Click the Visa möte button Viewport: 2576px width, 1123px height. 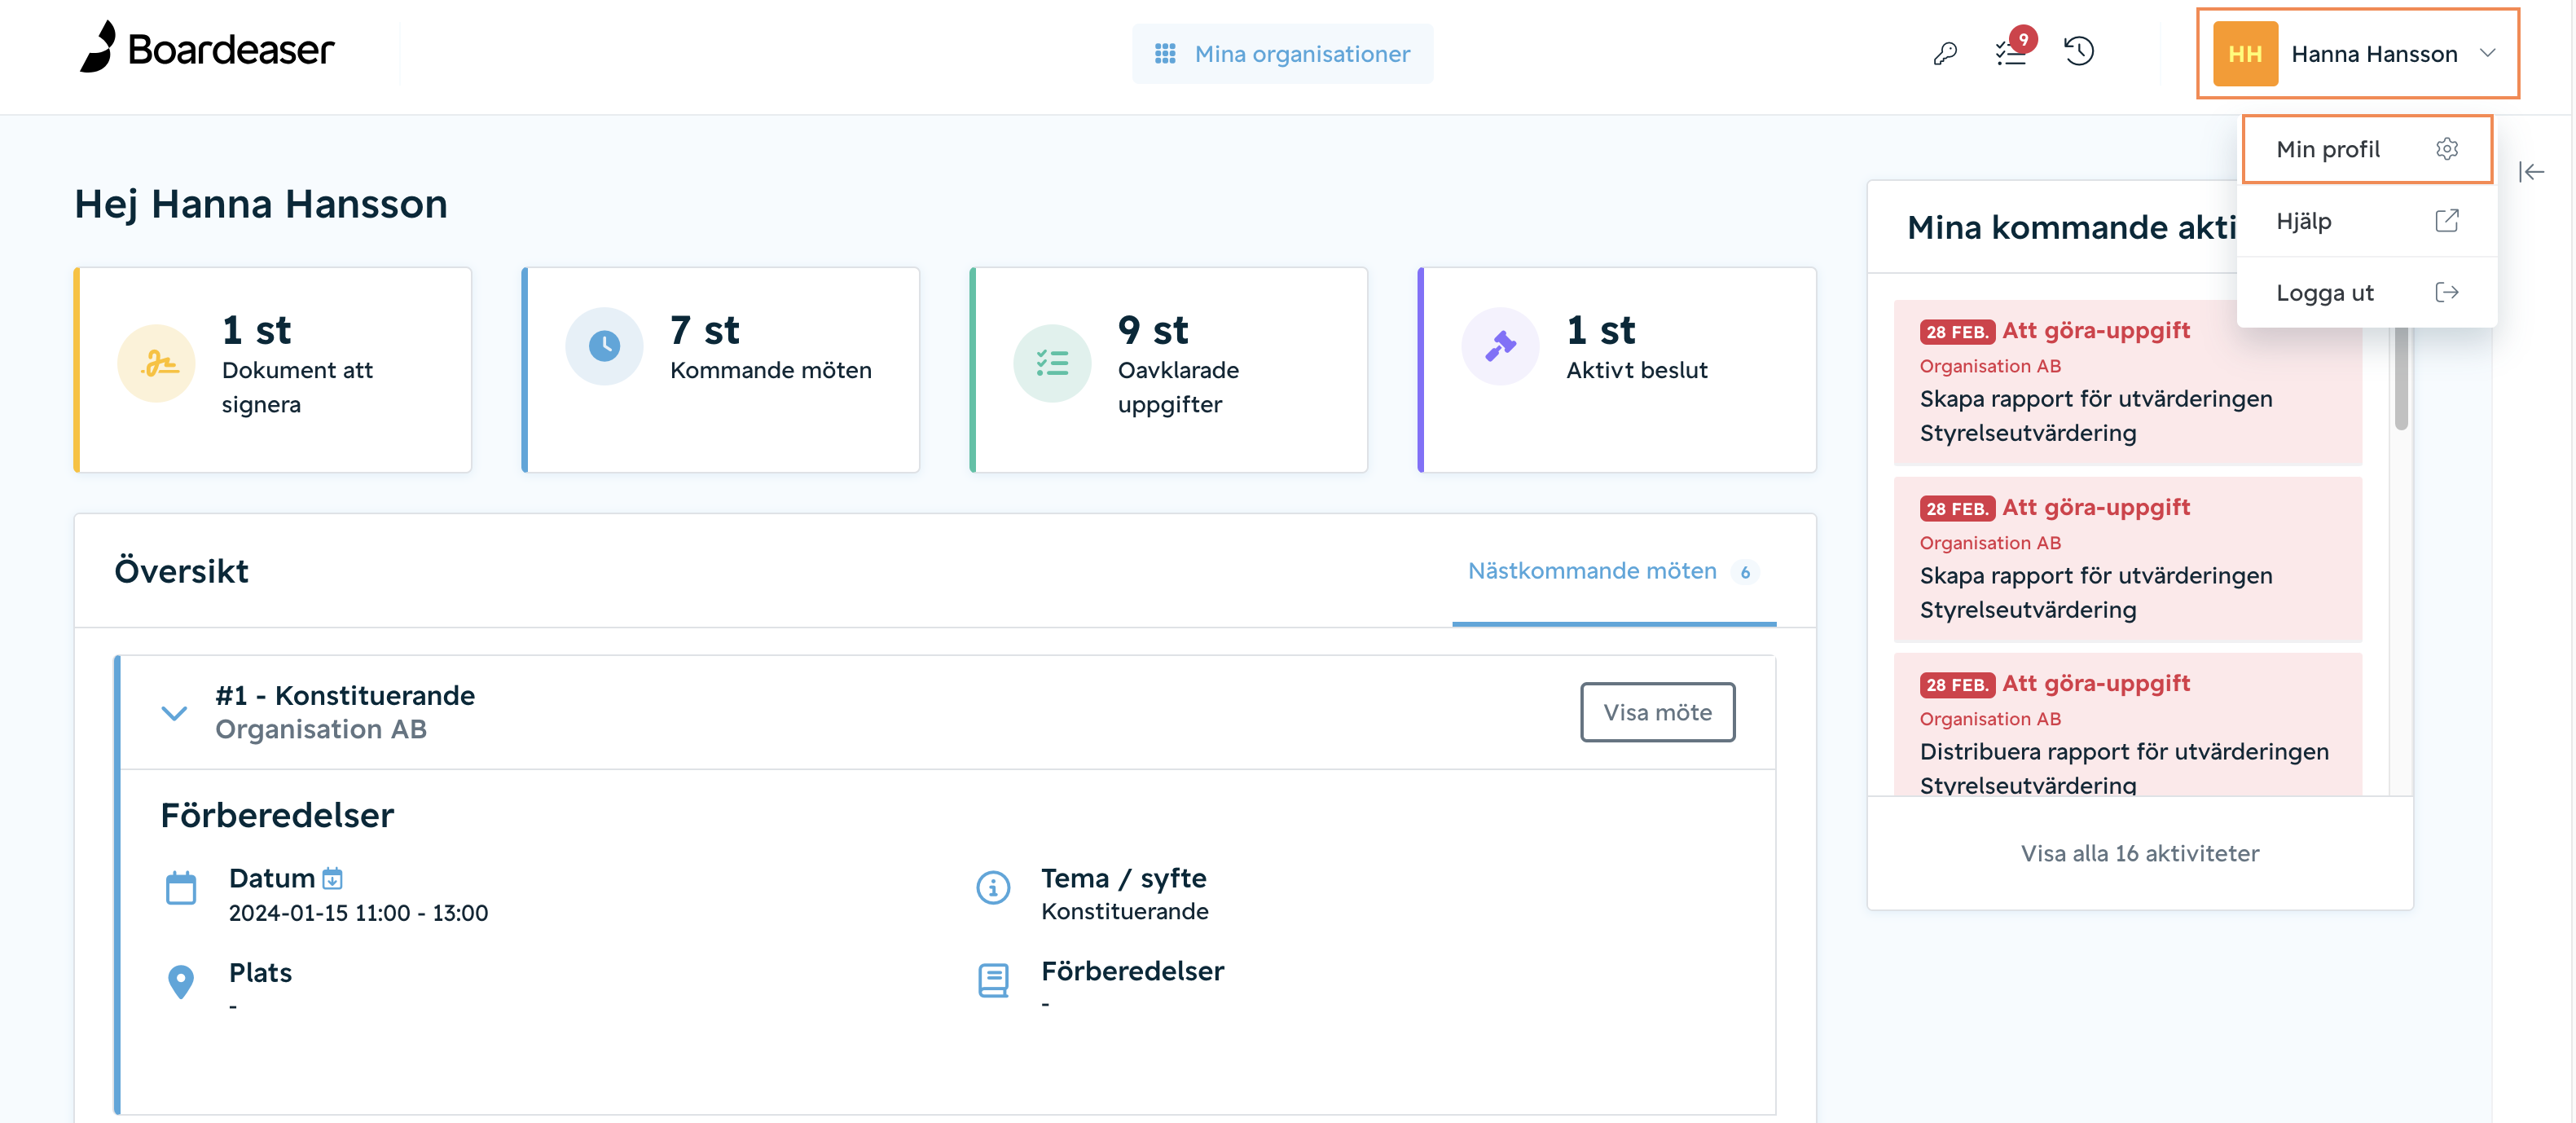click(1657, 712)
